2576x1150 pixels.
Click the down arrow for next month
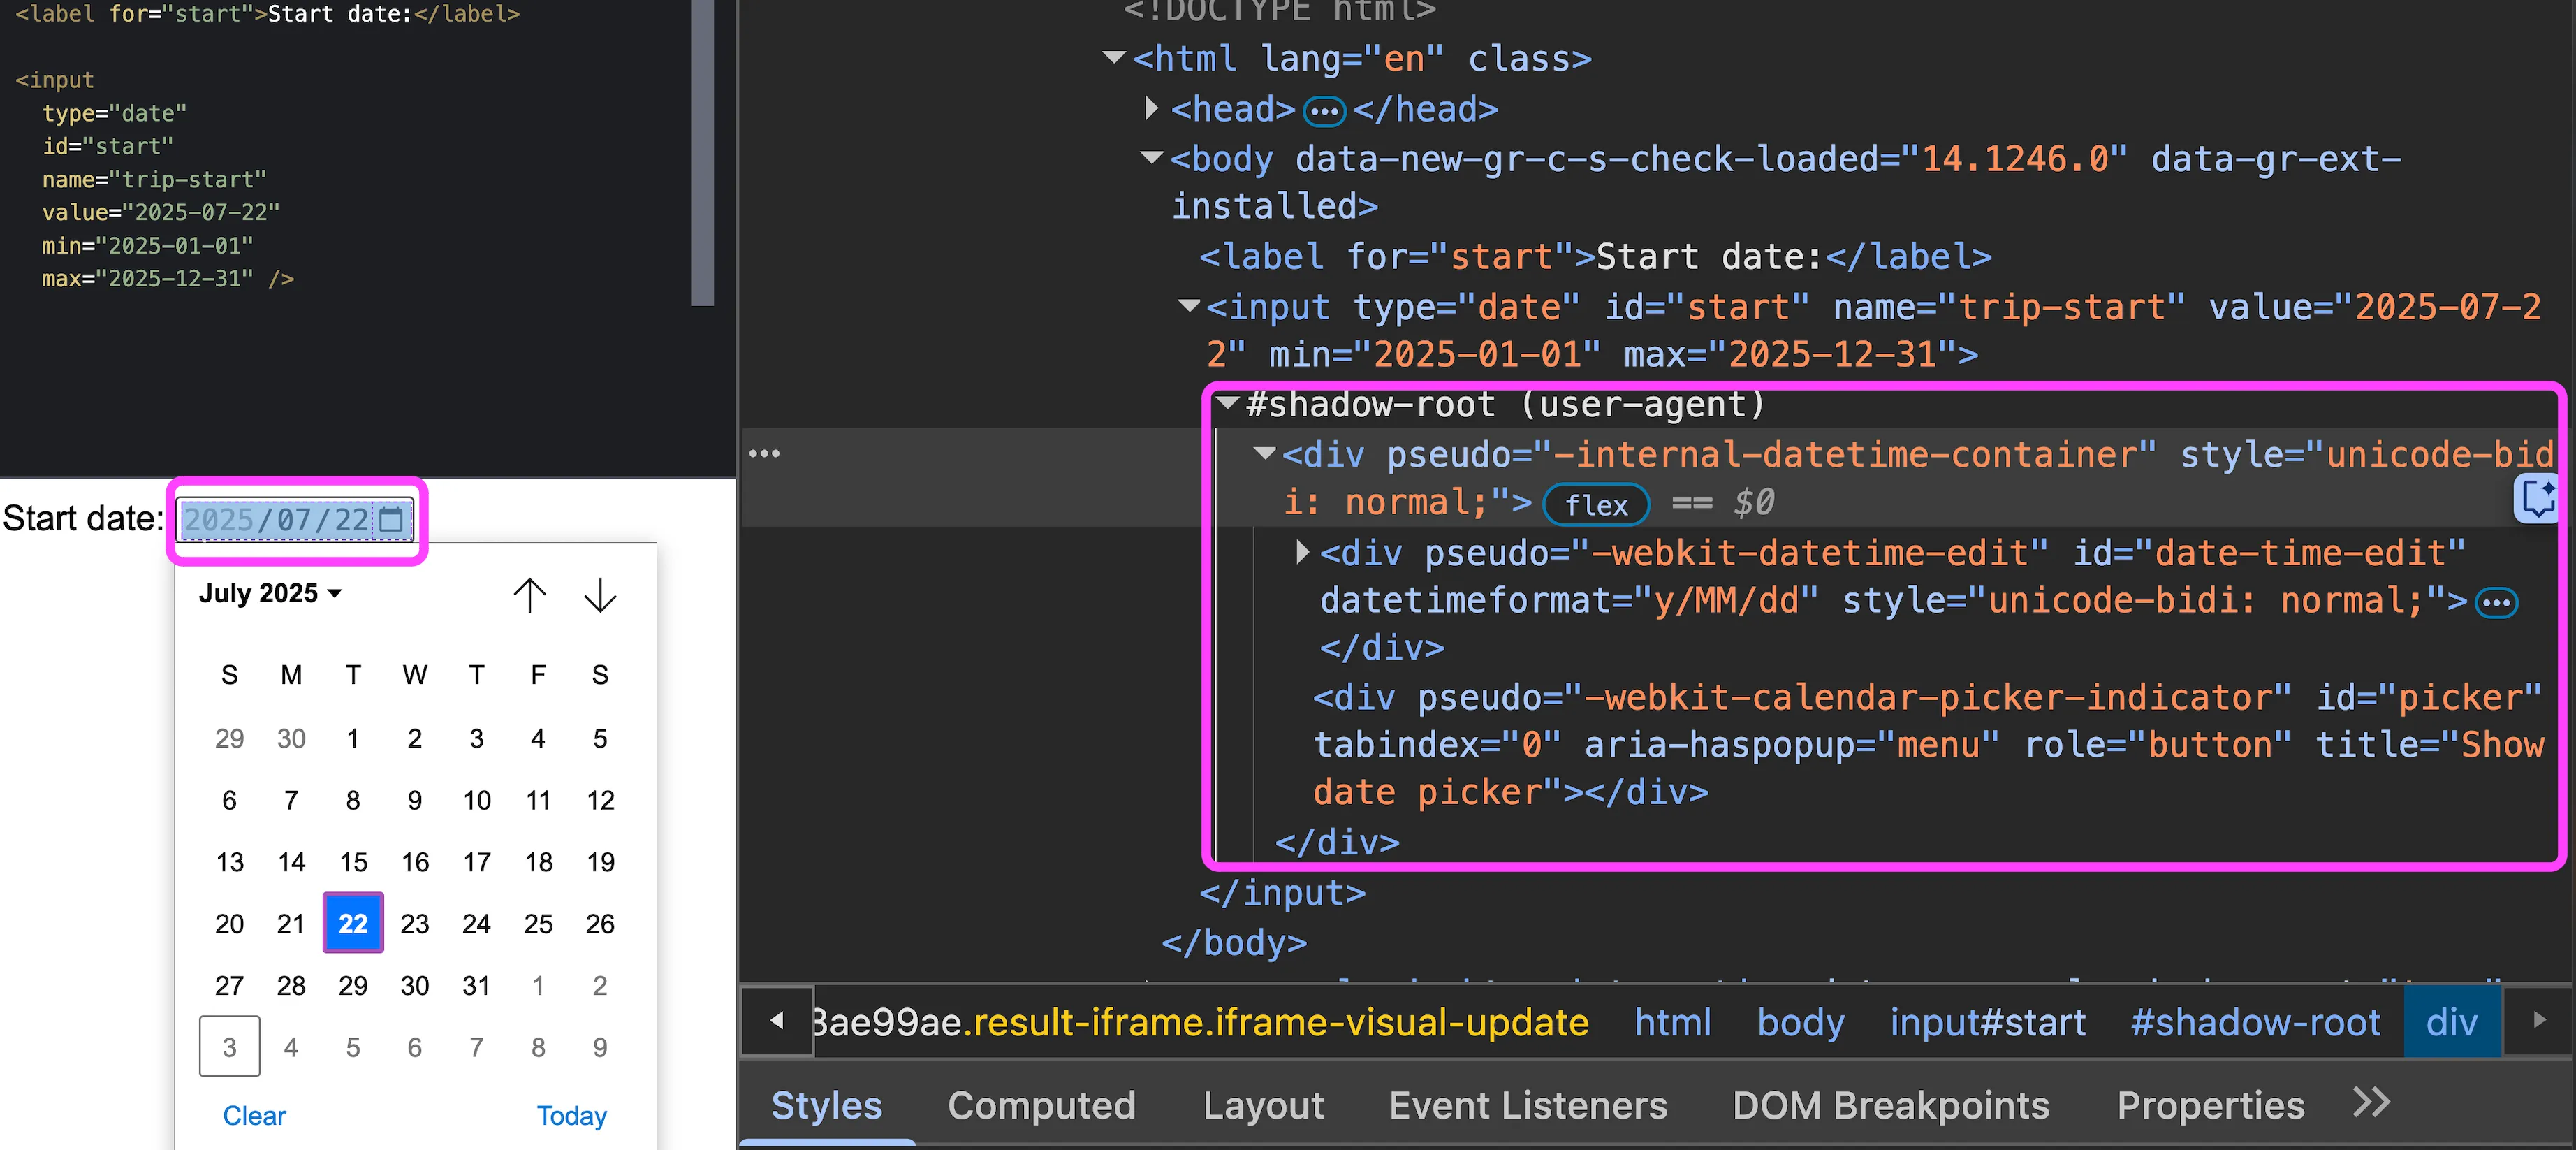coord(600,595)
